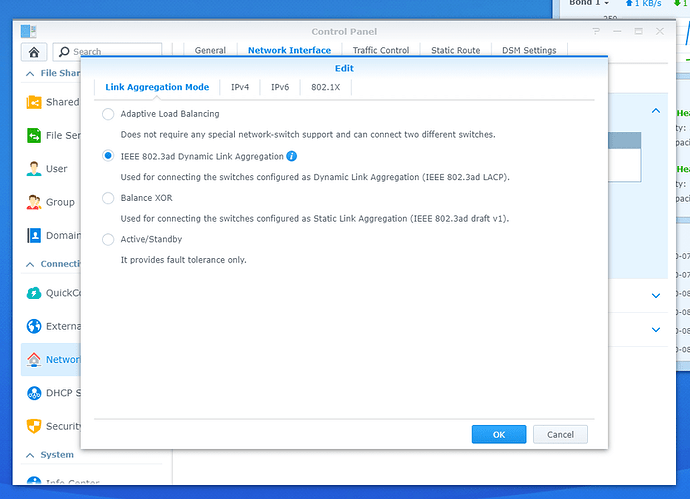The height and width of the screenshot is (499, 690).
Task: Click the Control Panel home icon
Action: [34, 52]
